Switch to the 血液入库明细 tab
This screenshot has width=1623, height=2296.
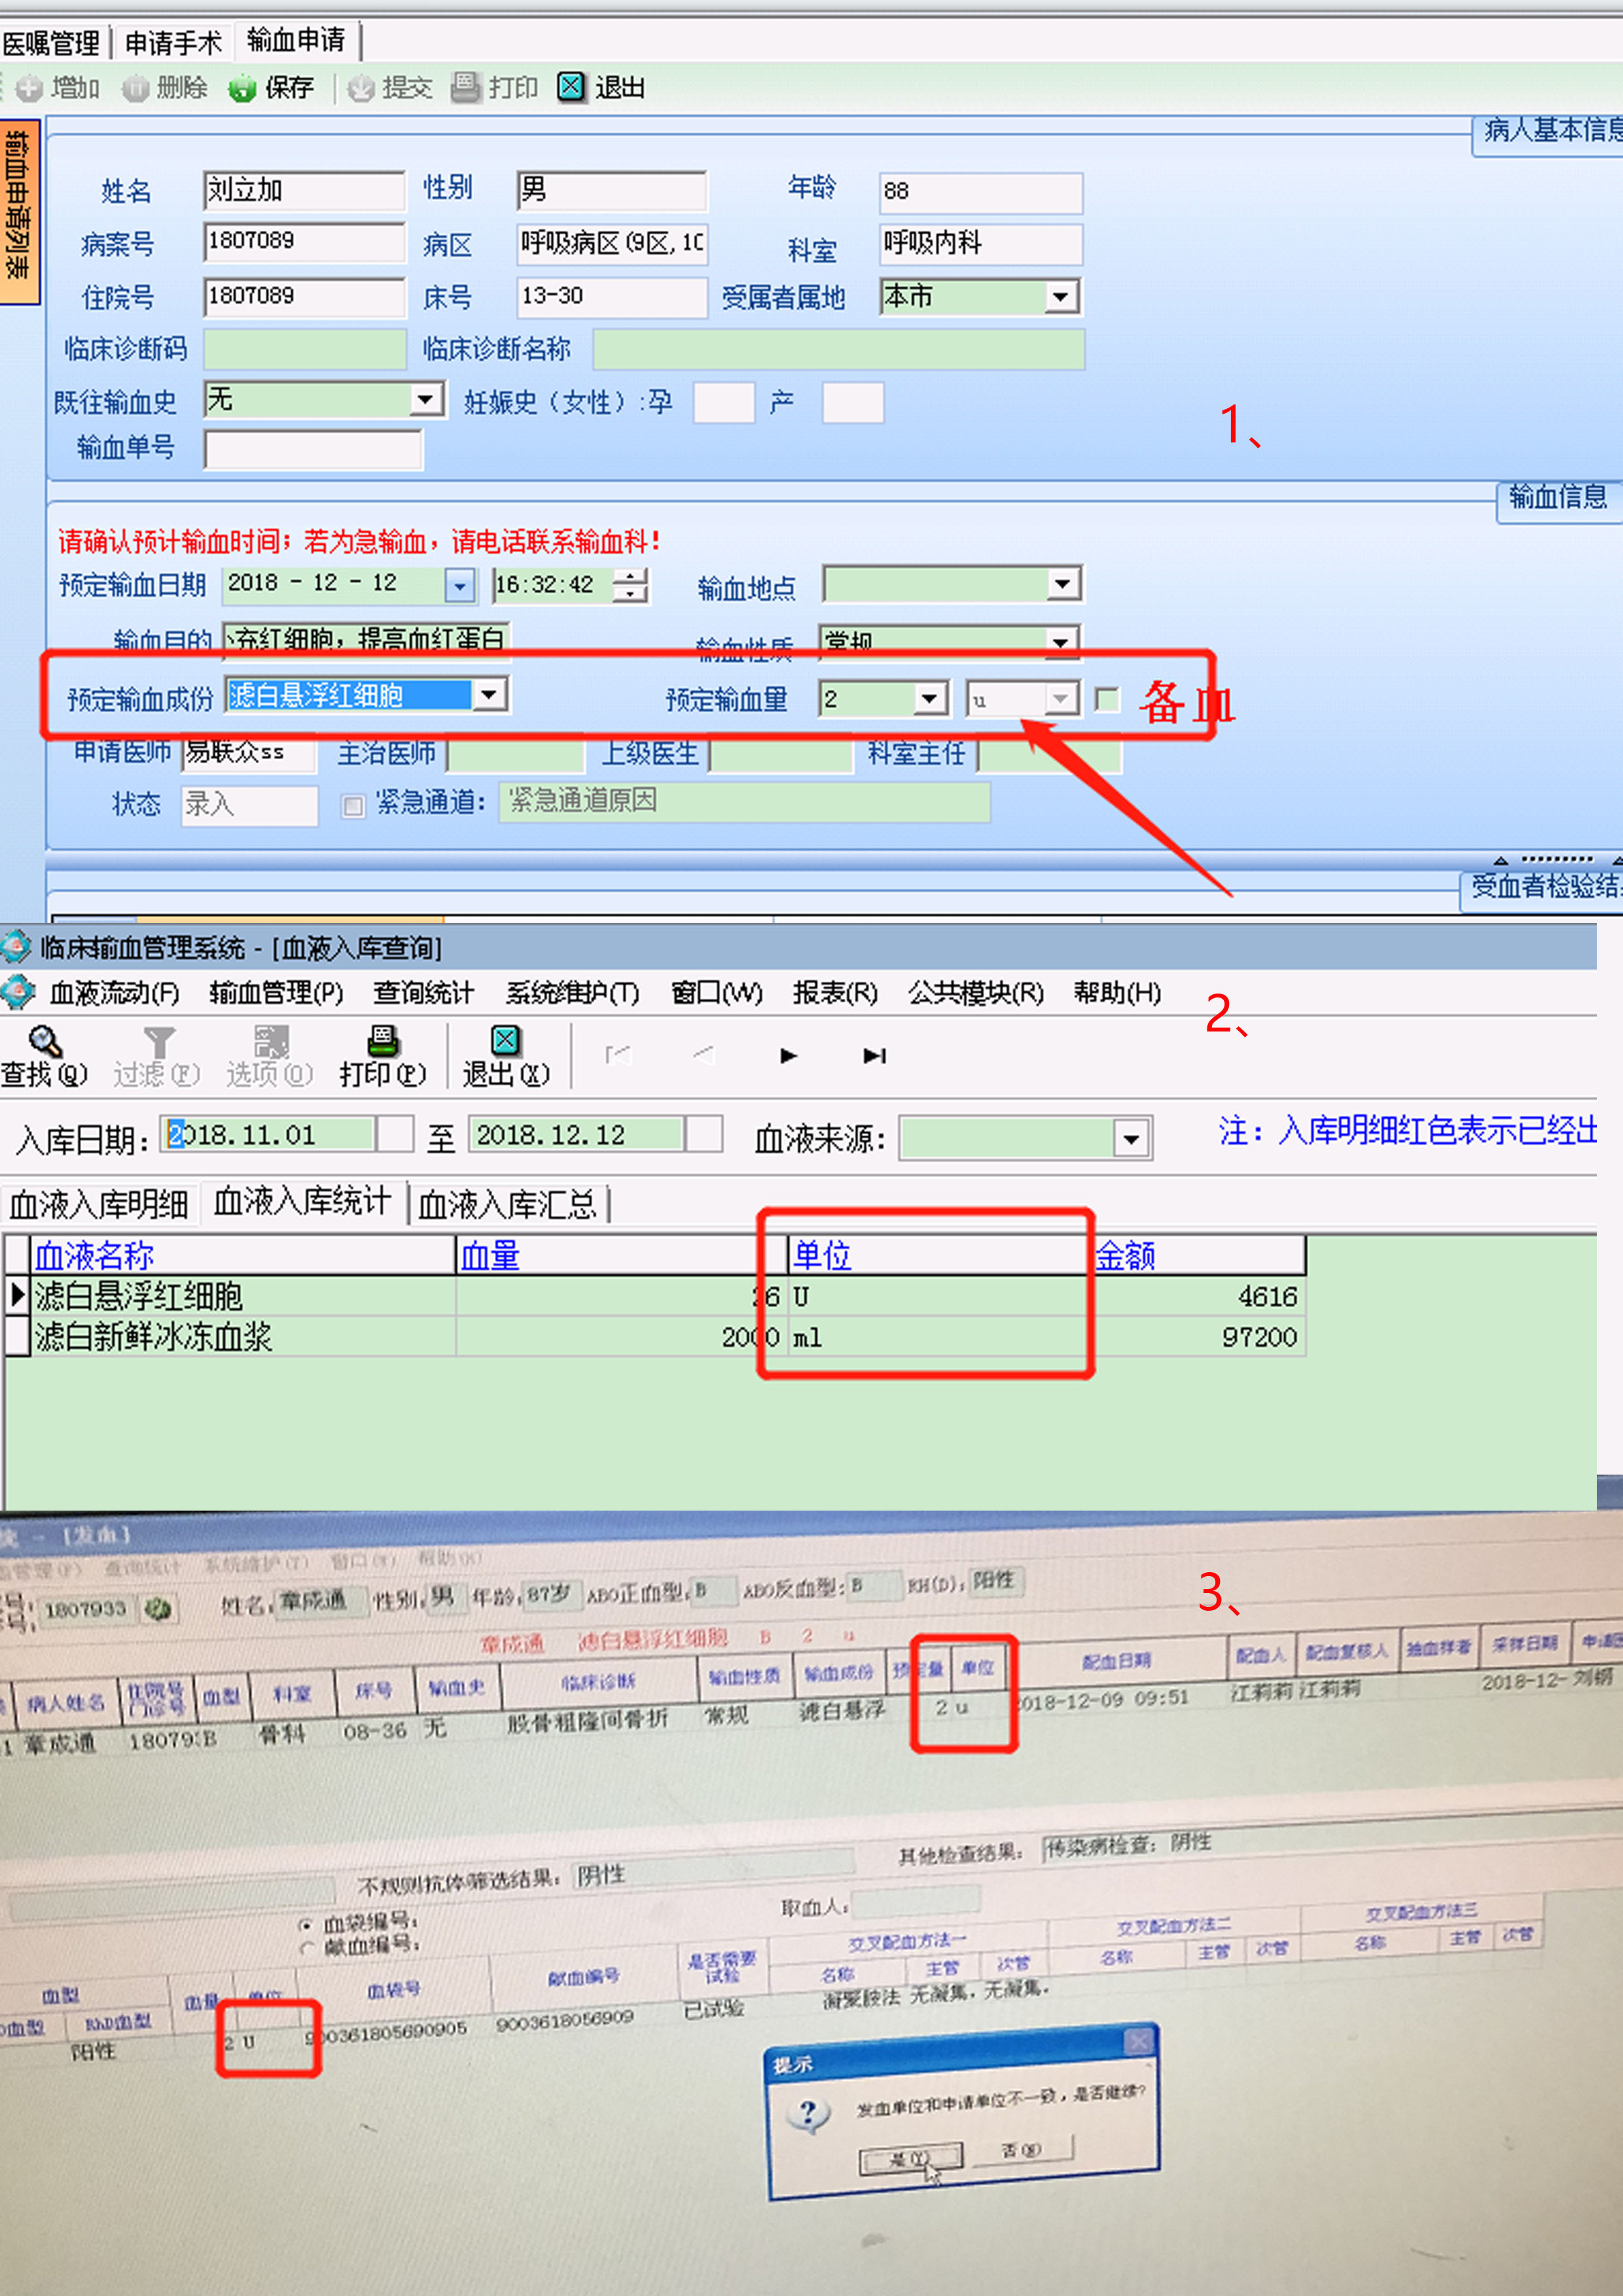tap(98, 1205)
